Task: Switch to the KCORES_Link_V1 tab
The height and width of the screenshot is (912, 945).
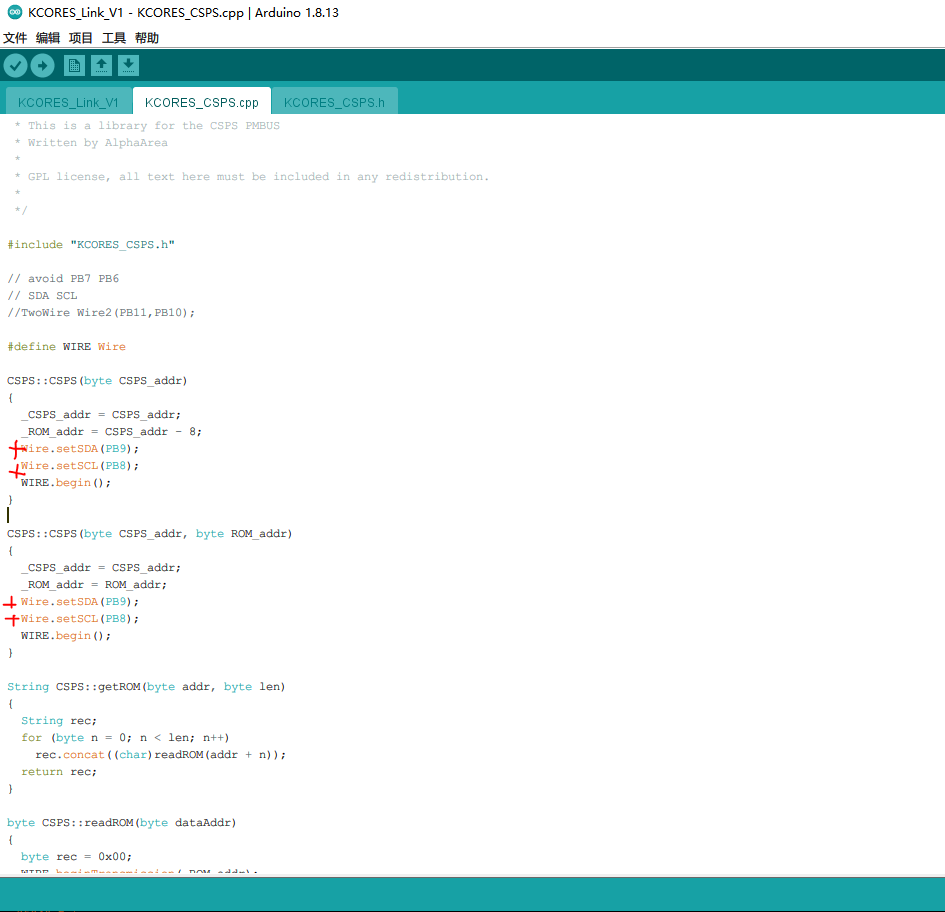Action: 68,101
